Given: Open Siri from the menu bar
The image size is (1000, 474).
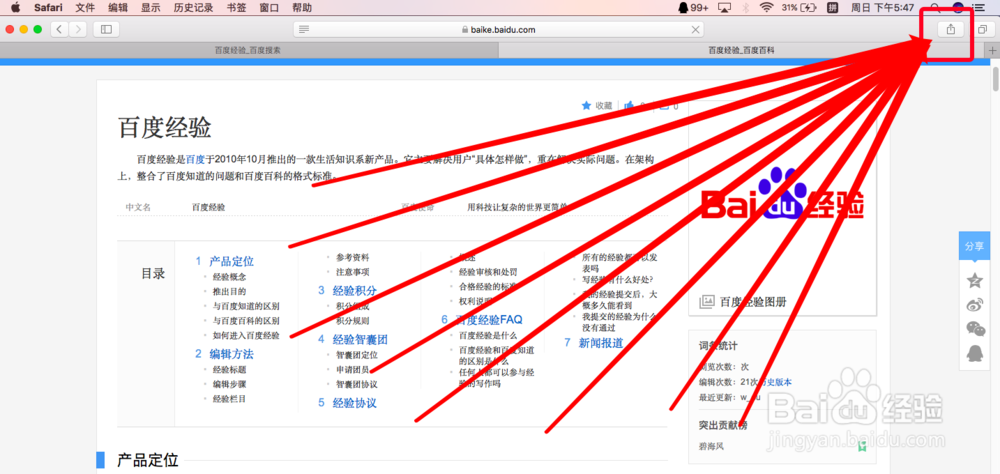Looking at the screenshot, I should [x=957, y=8].
